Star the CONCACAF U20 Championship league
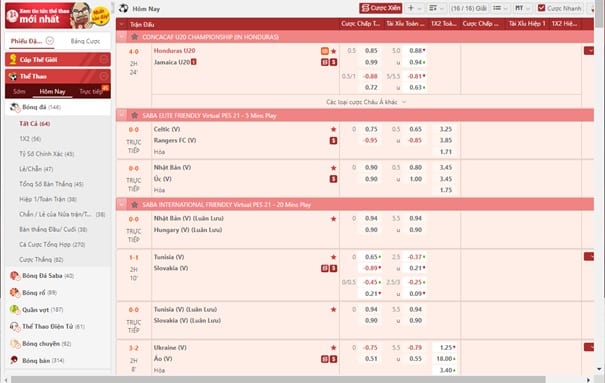This screenshot has width=605, height=383. pyautogui.click(x=134, y=37)
